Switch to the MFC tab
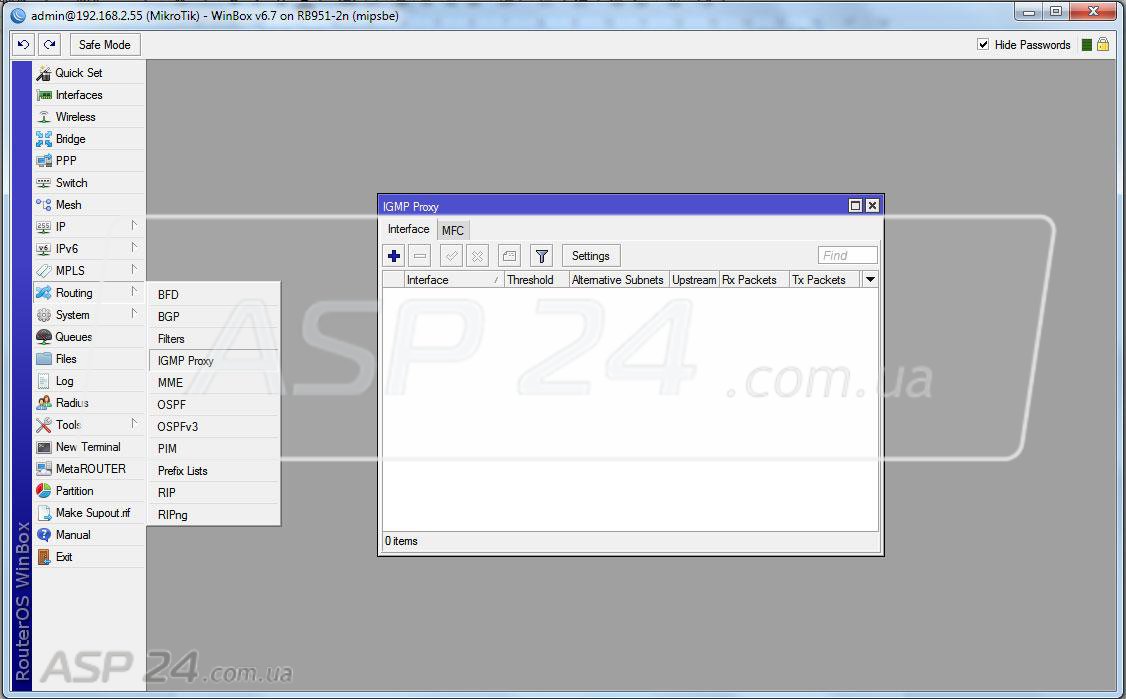 tap(453, 230)
